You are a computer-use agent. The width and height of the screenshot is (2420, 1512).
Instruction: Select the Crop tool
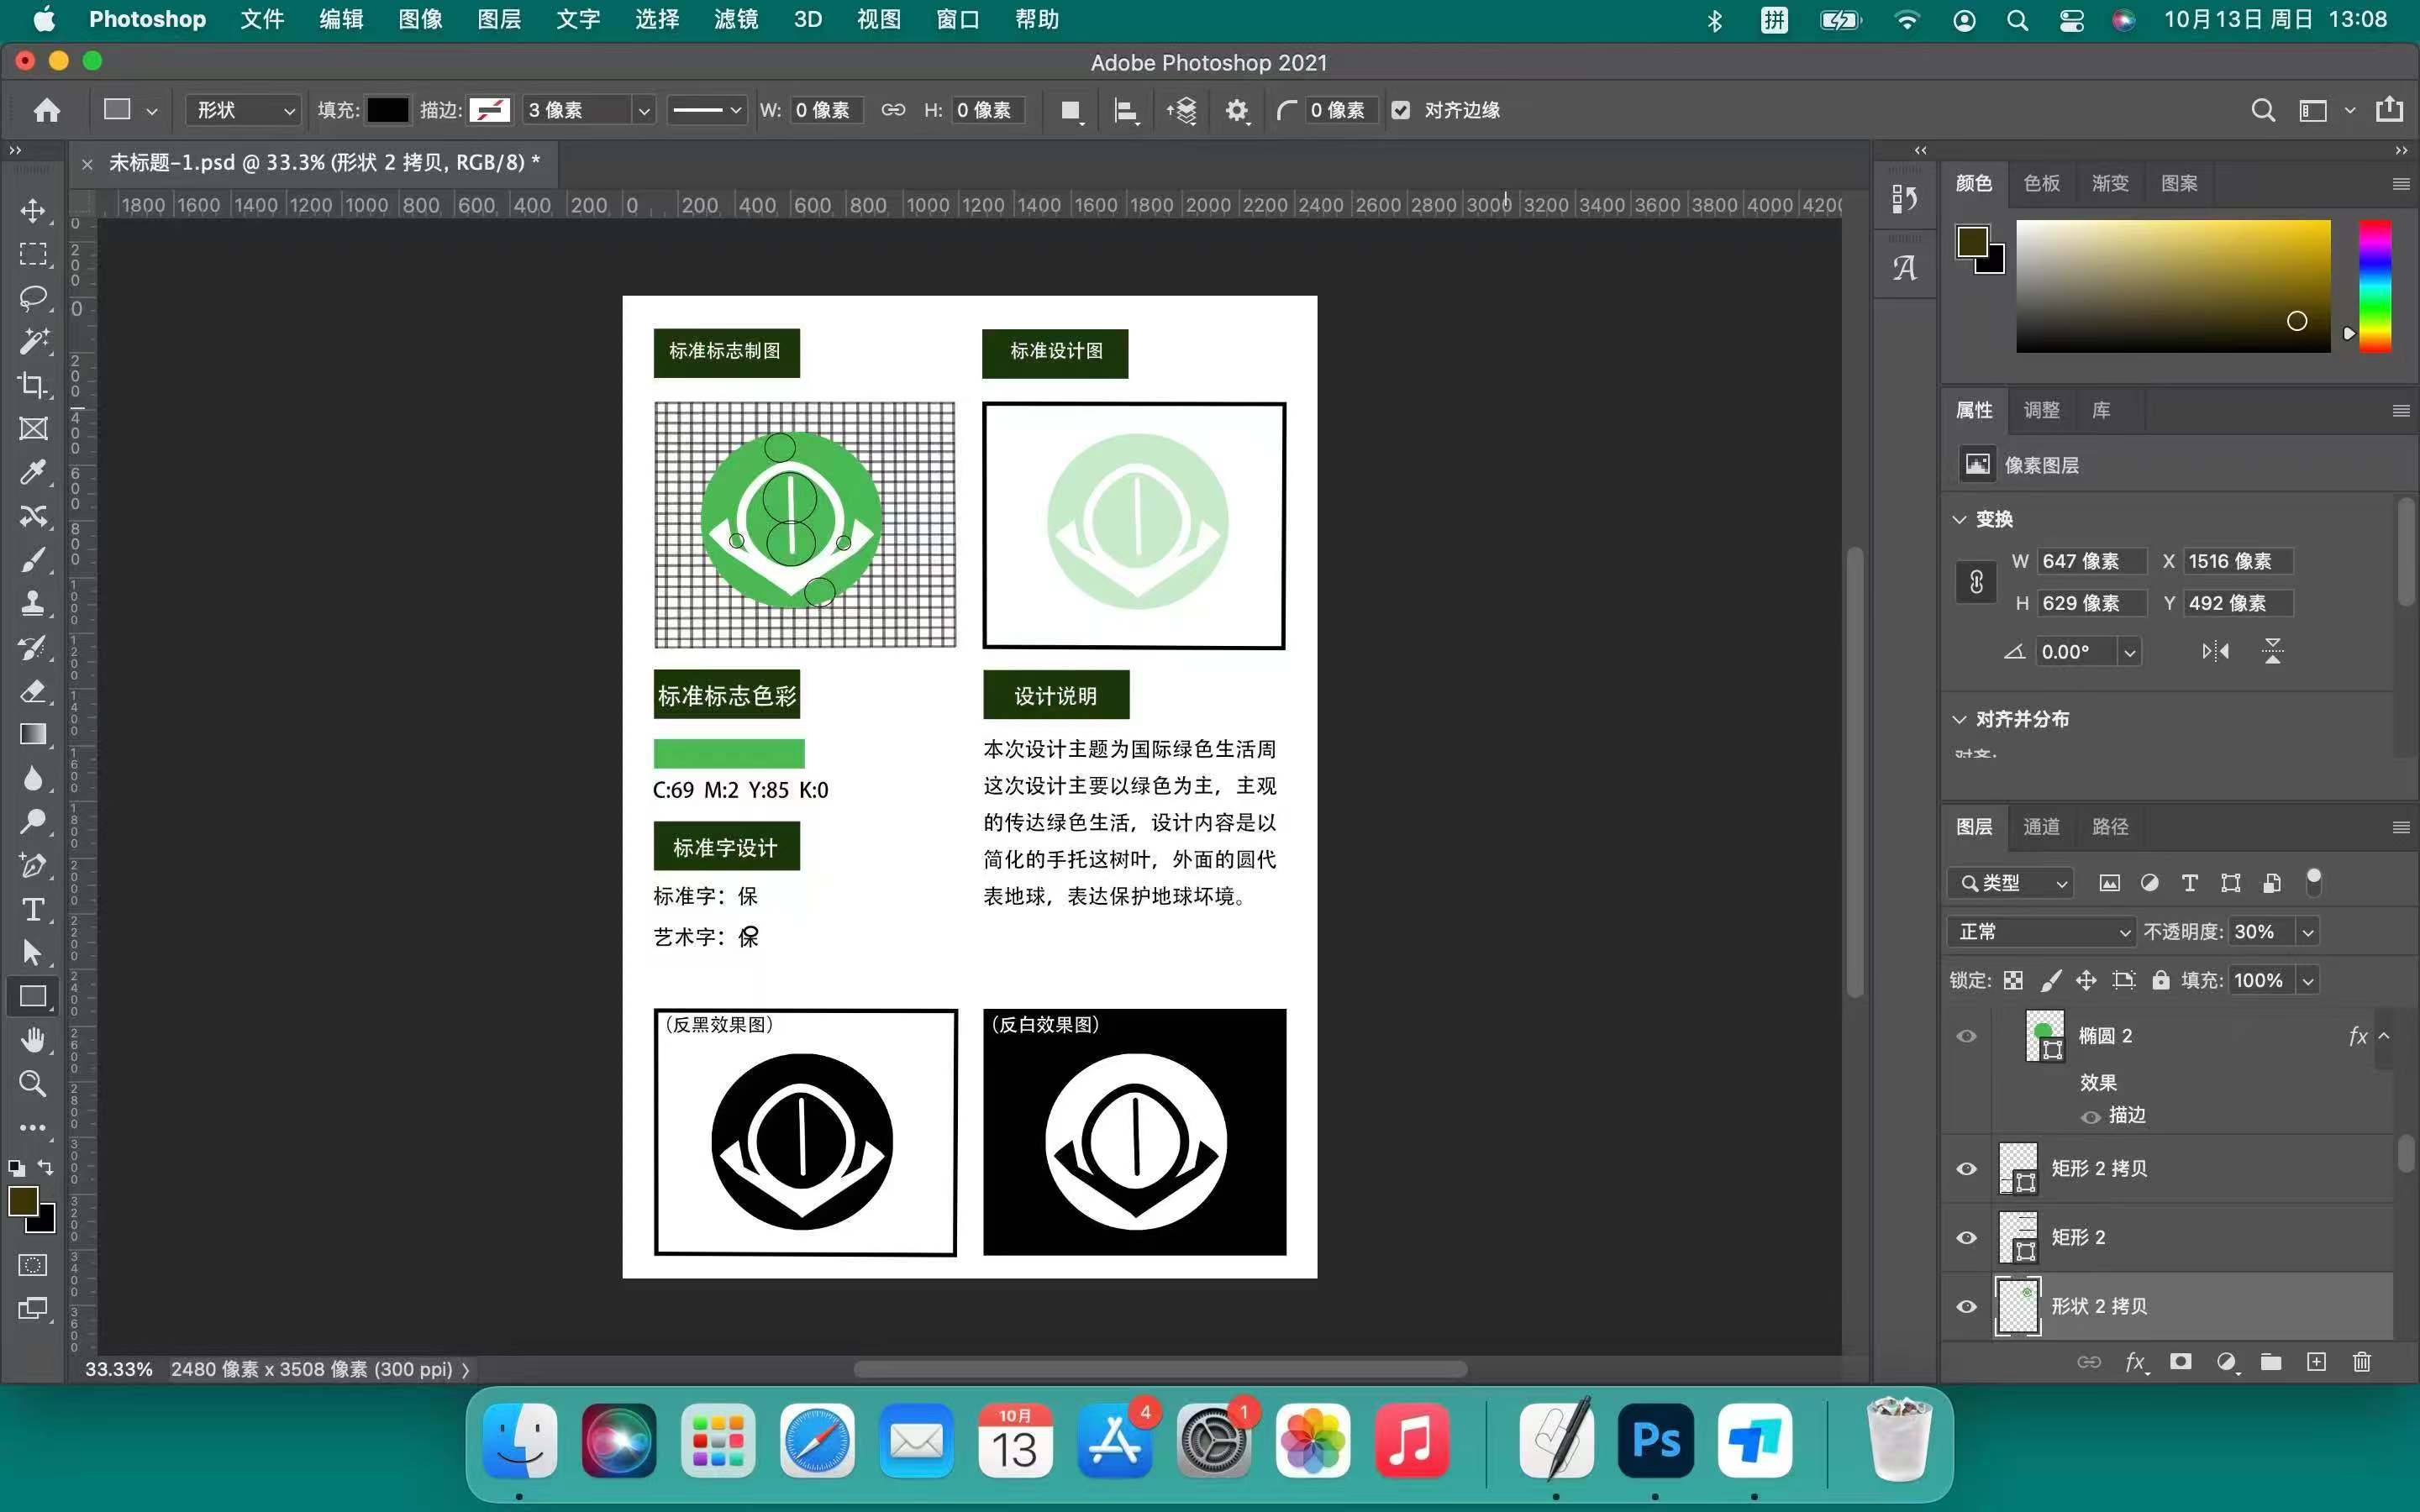(33, 385)
